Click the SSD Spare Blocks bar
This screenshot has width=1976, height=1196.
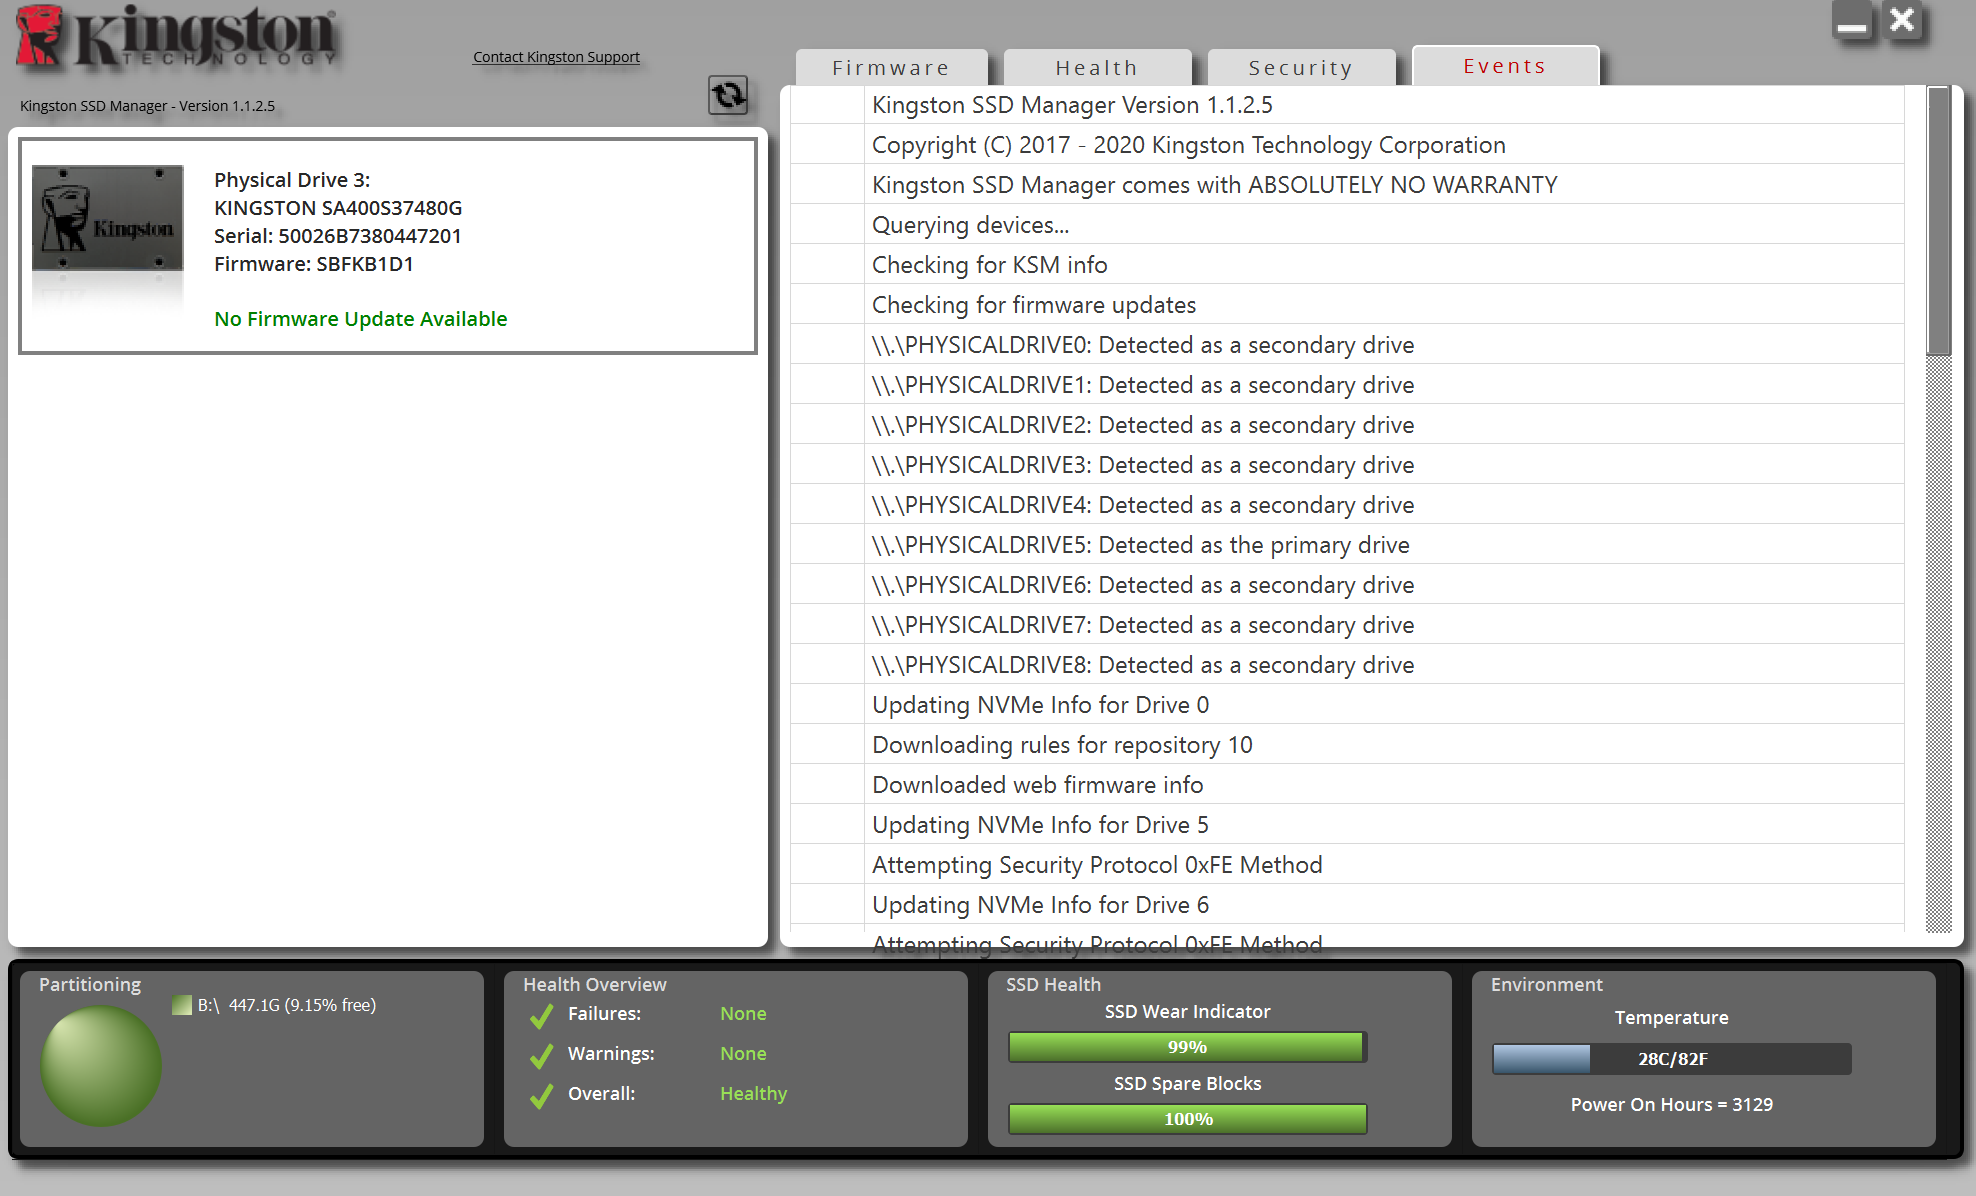pos(1187,1119)
